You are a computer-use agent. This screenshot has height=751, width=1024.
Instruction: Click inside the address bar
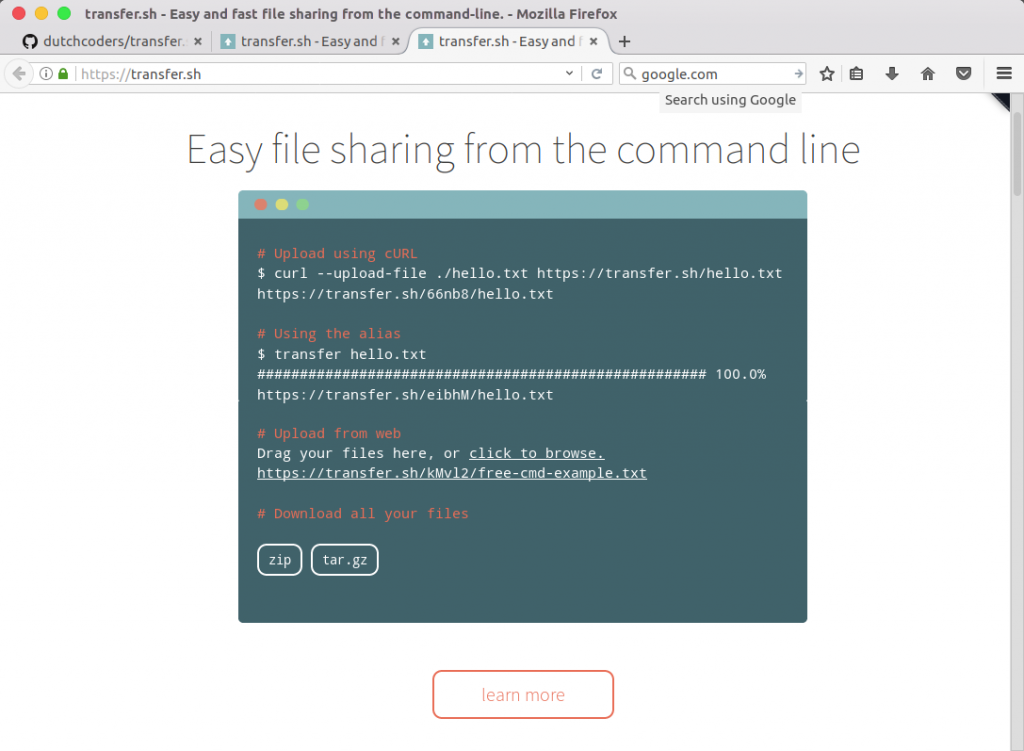pyautogui.click(x=300, y=73)
